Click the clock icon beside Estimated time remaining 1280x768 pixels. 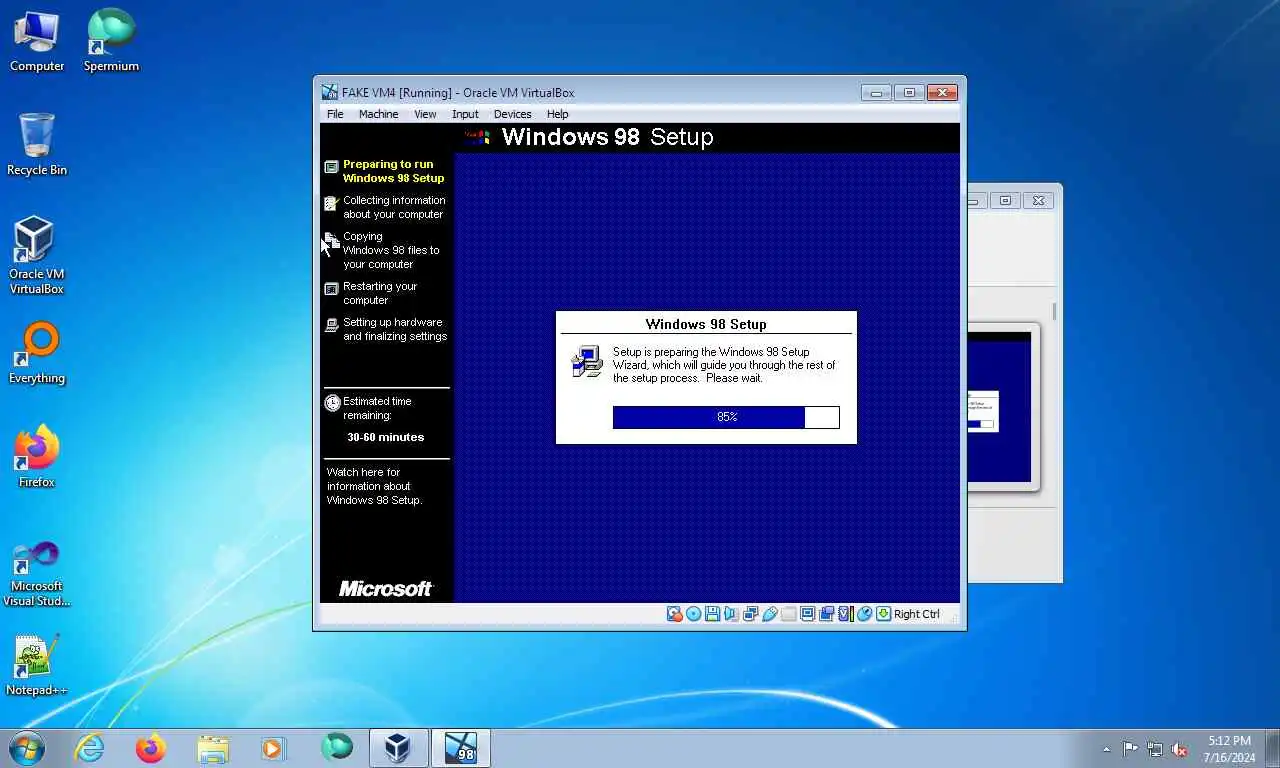pyautogui.click(x=332, y=403)
